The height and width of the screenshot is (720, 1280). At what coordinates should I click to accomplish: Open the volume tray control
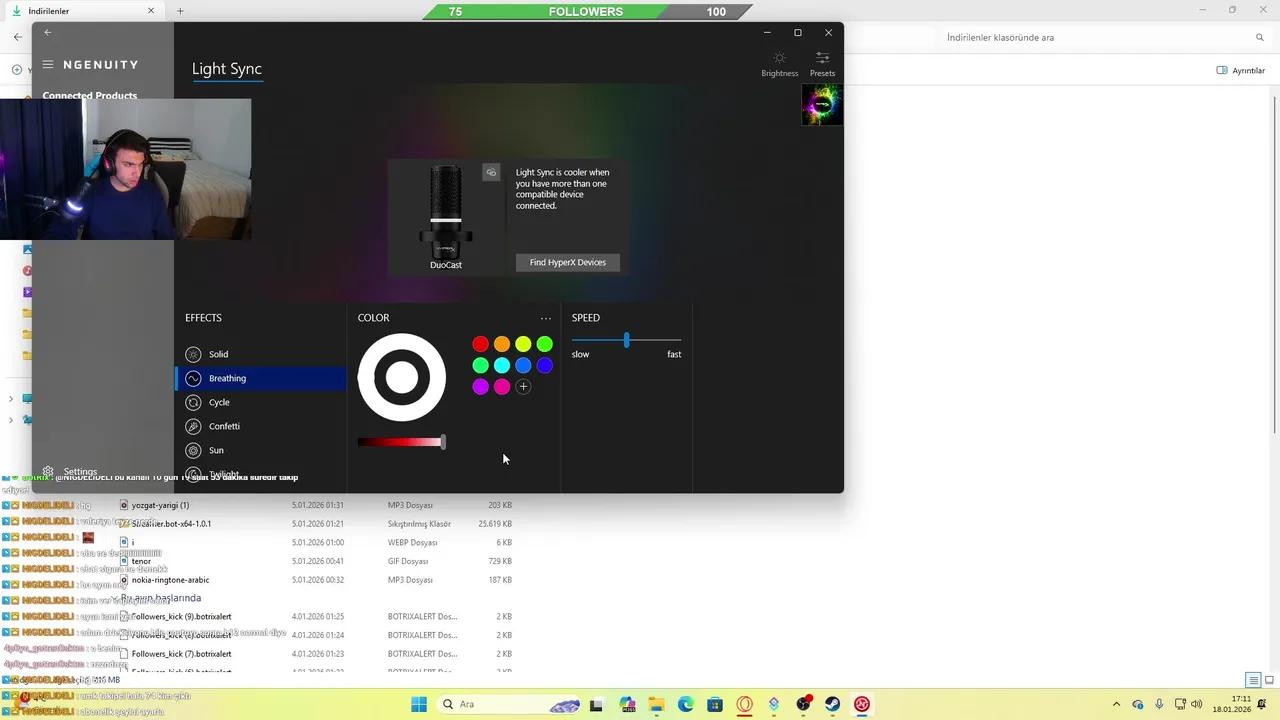pyautogui.click(x=1196, y=704)
